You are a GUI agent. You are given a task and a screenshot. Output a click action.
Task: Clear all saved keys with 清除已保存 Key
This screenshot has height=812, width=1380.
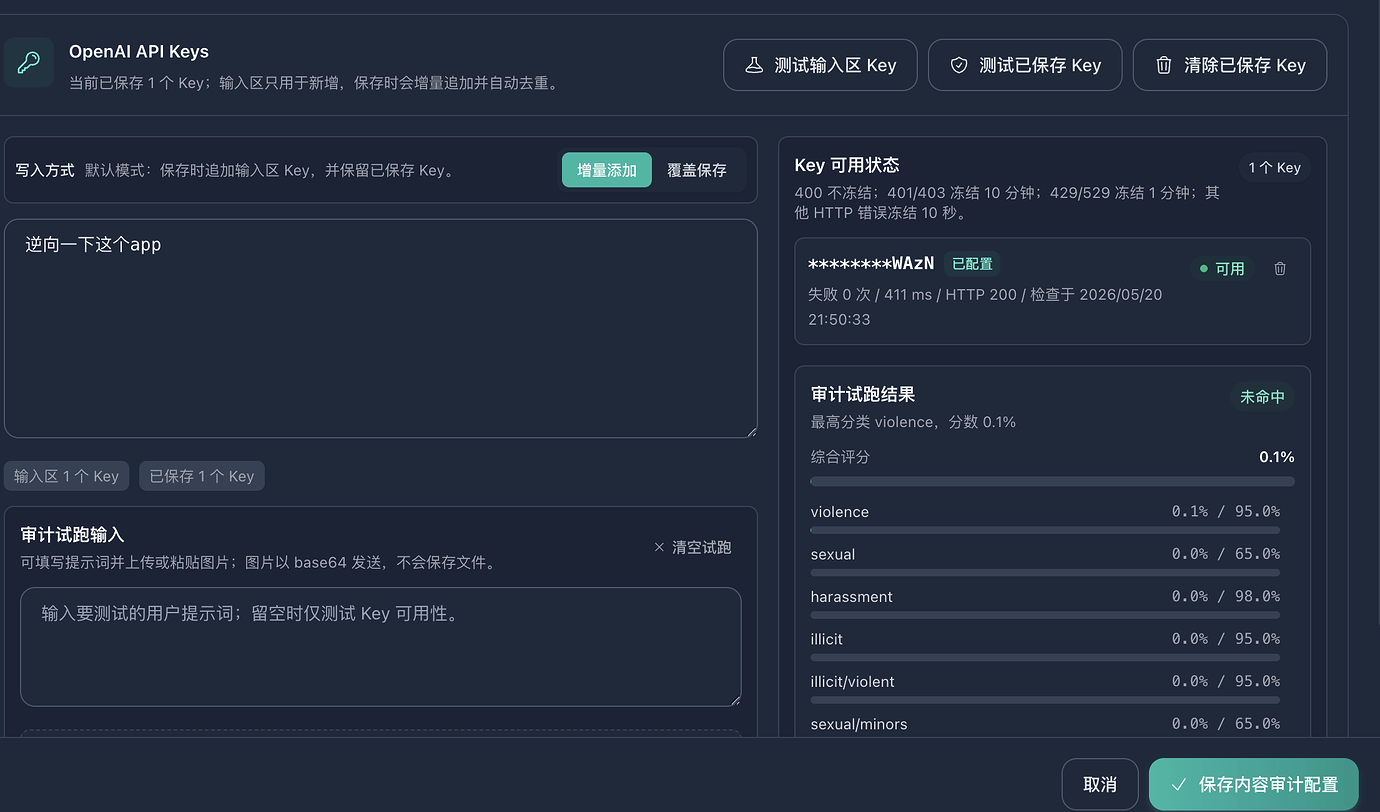(1230, 65)
